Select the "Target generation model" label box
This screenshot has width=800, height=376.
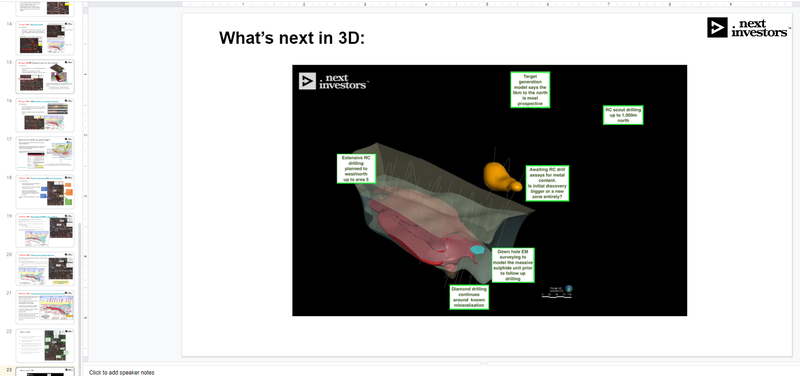530,89
